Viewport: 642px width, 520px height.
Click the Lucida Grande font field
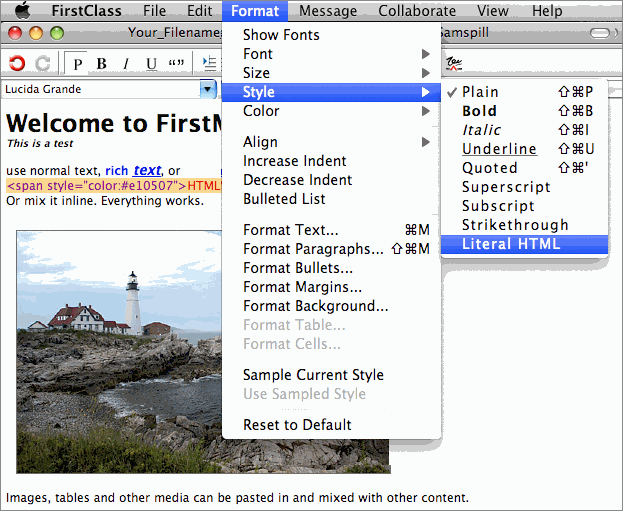point(102,89)
